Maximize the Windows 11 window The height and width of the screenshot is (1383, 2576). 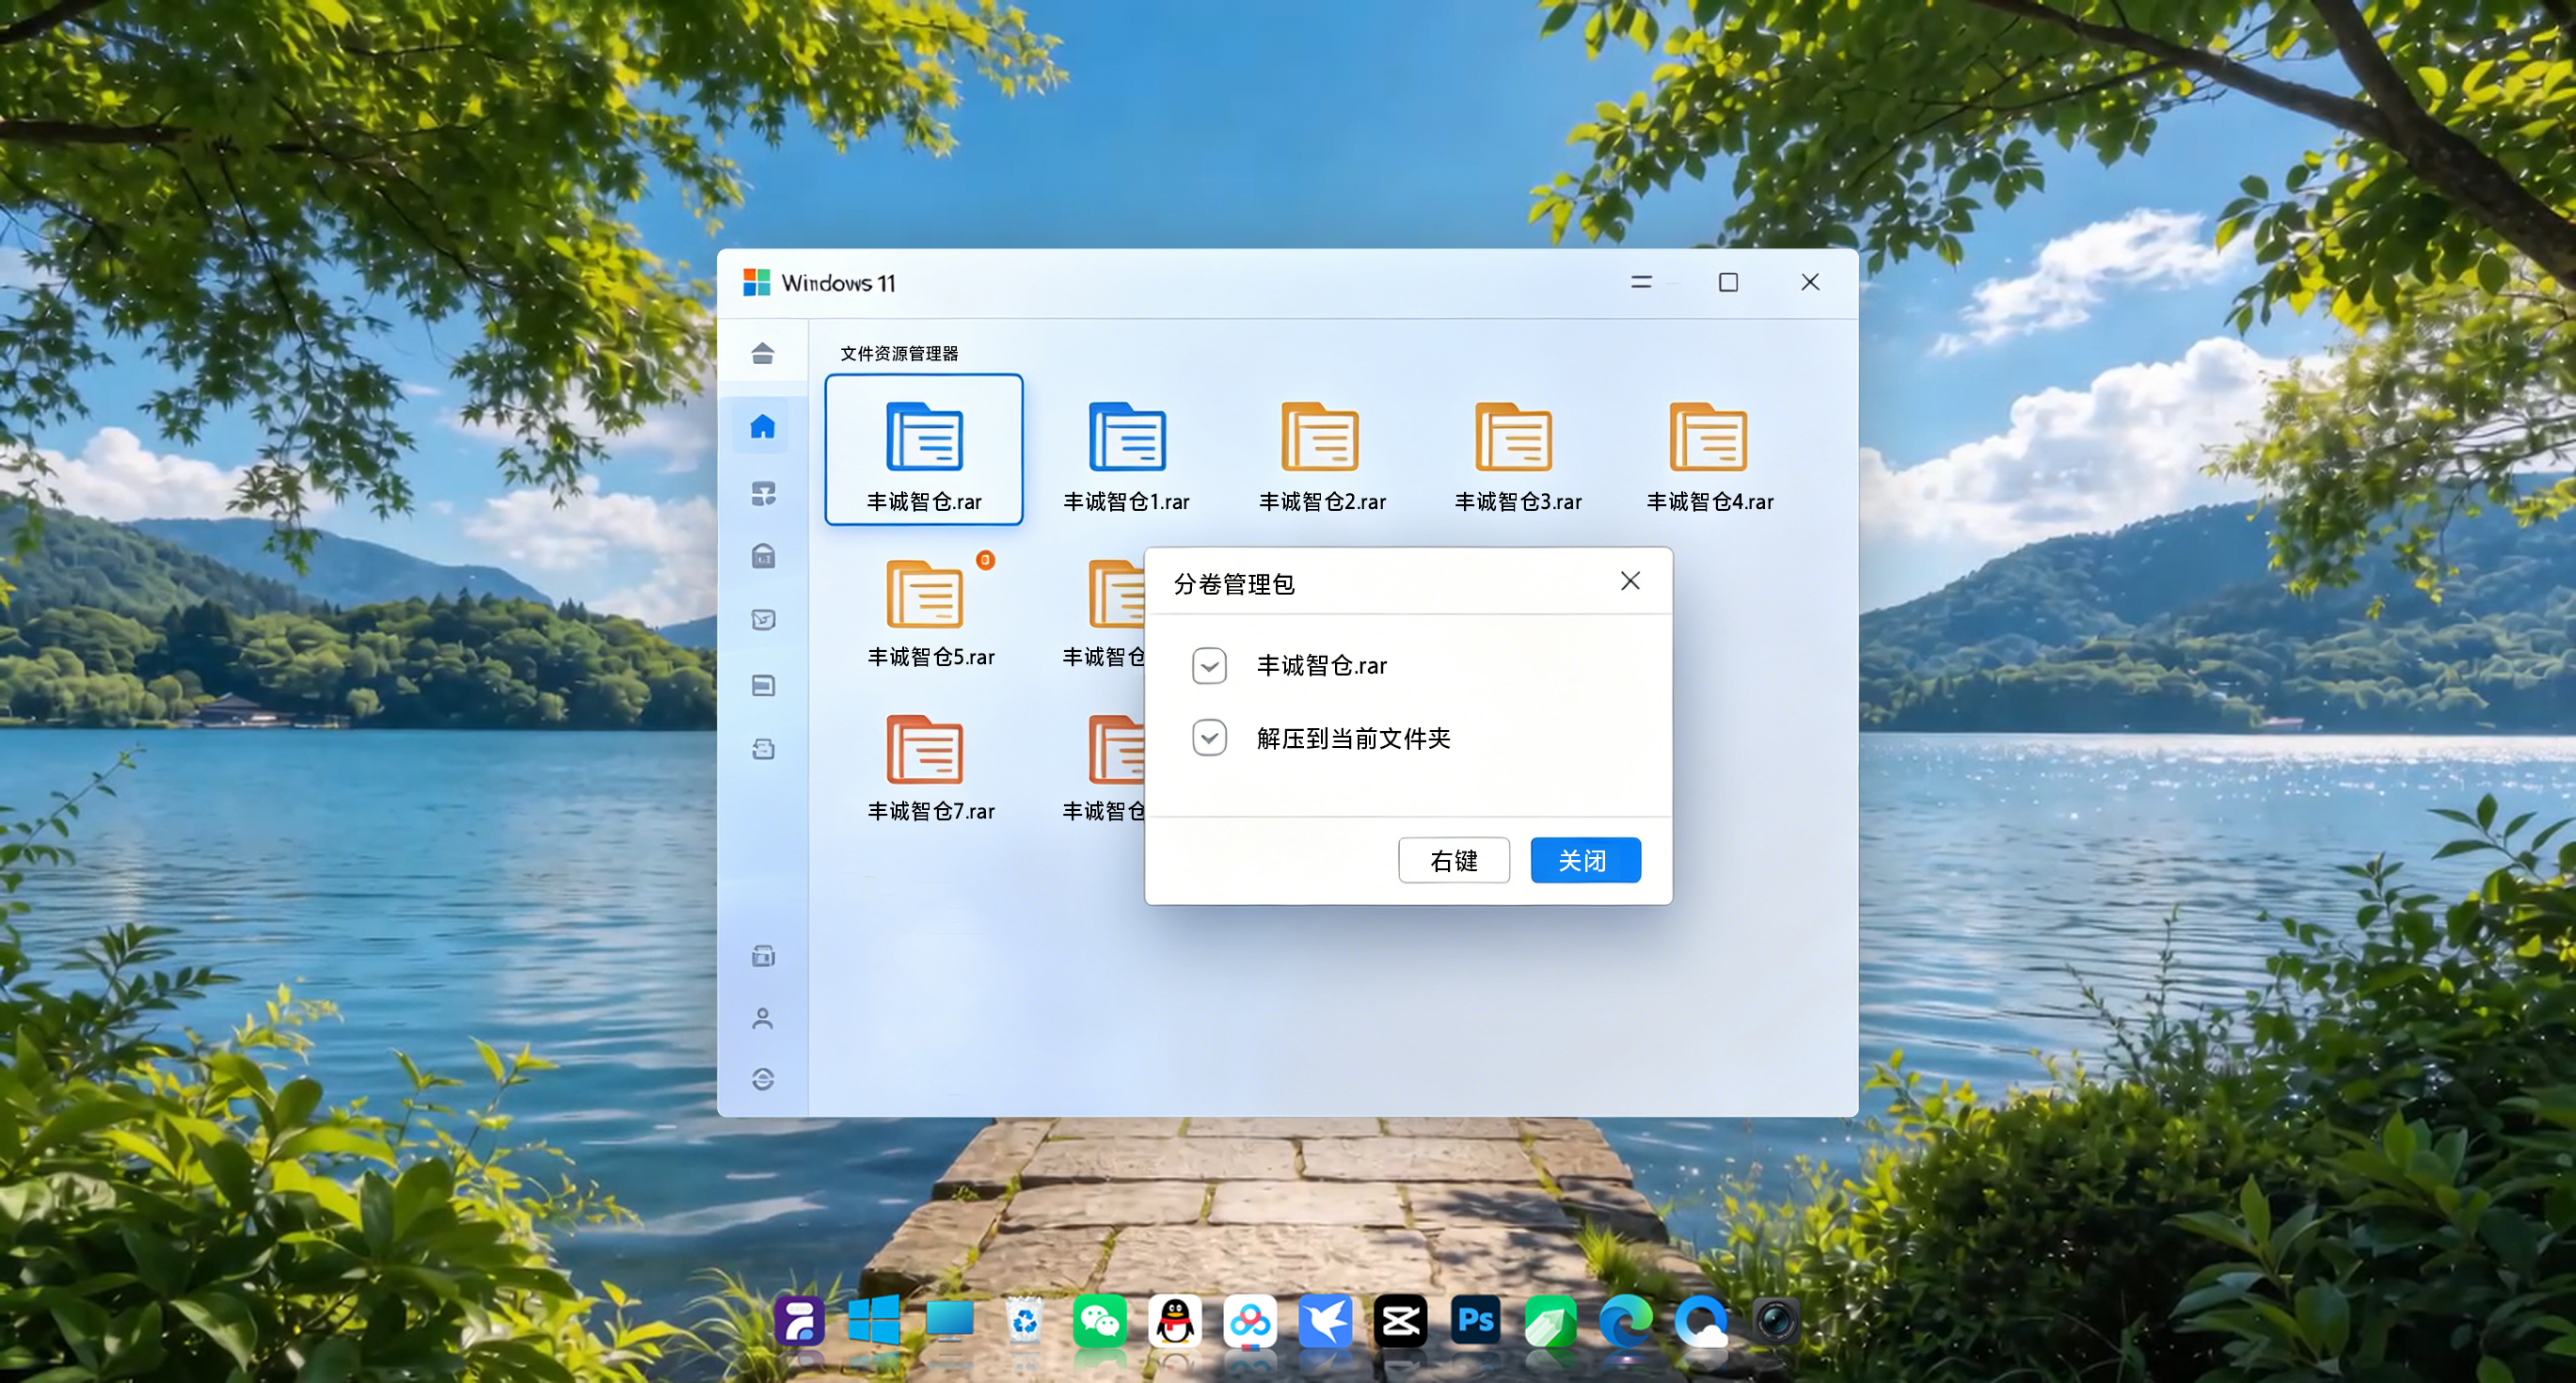point(1727,283)
